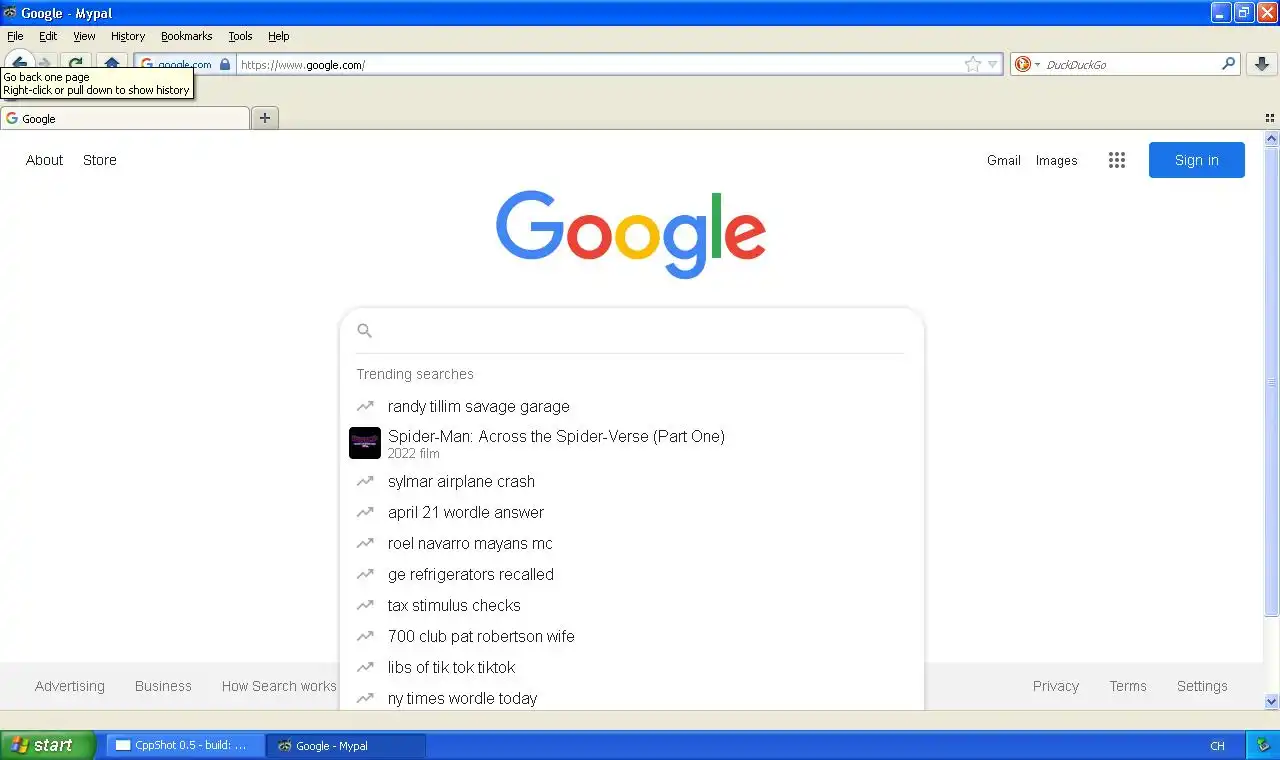The width and height of the screenshot is (1280, 760).
Task: Open the Tools menu
Action: pyautogui.click(x=240, y=36)
